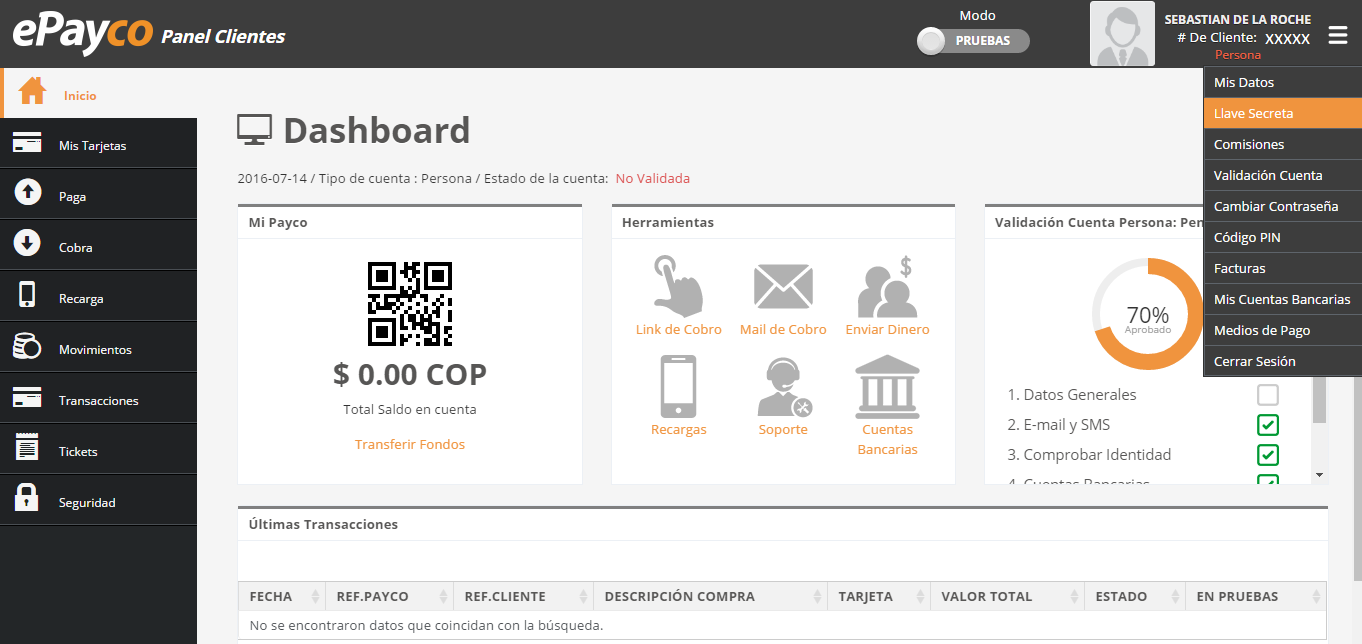Click SEBASTIAN DE LA ROCHE username
This screenshot has height=644, width=1362.
pyautogui.click(x=1238, y=19)
